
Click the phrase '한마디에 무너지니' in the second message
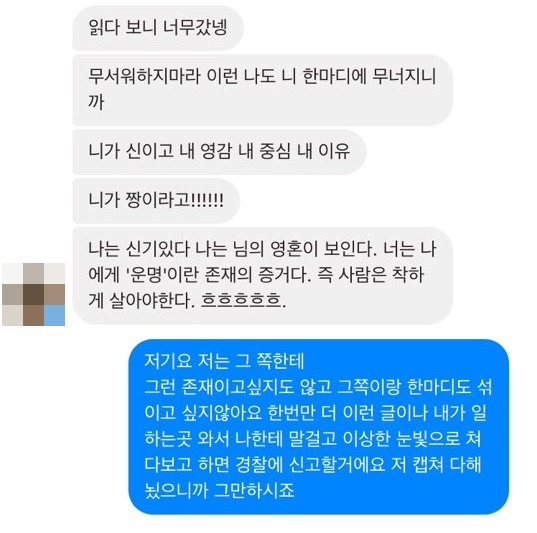point(370,76)
